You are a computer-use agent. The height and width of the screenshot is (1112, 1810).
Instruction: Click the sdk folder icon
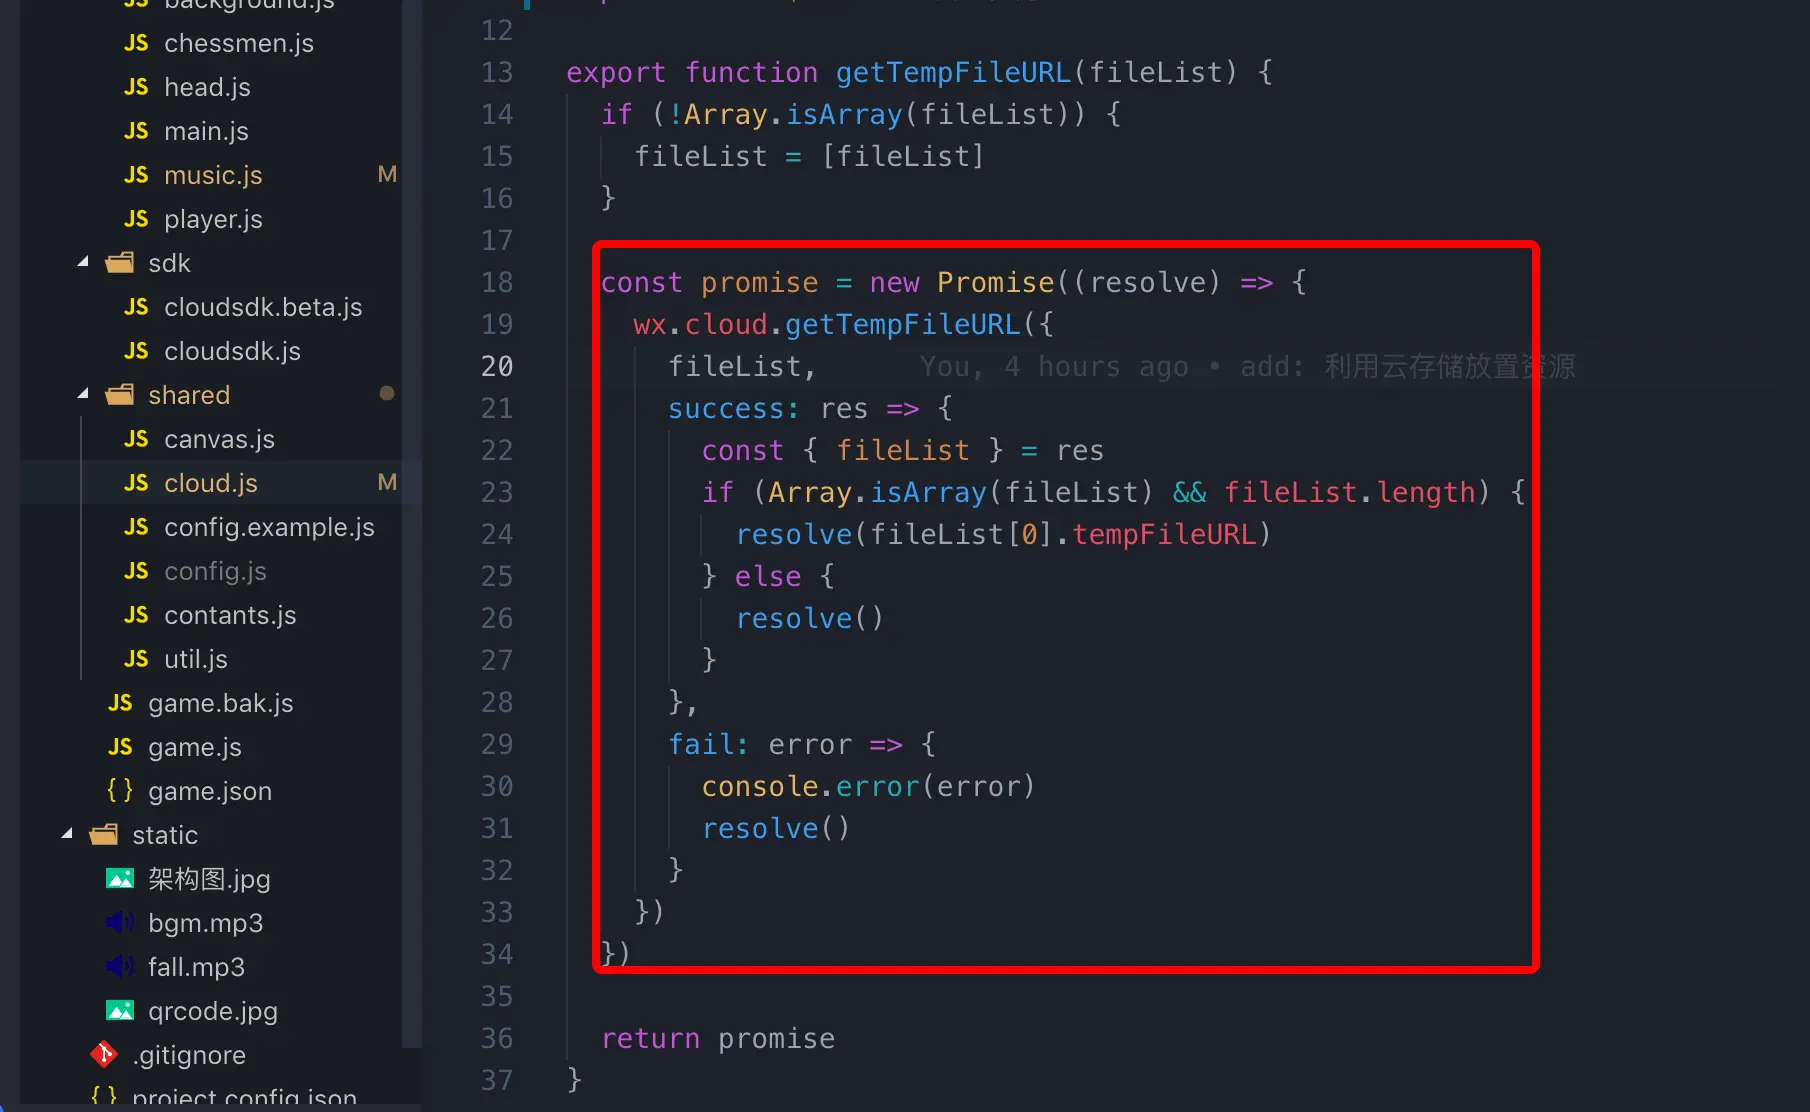120,263
